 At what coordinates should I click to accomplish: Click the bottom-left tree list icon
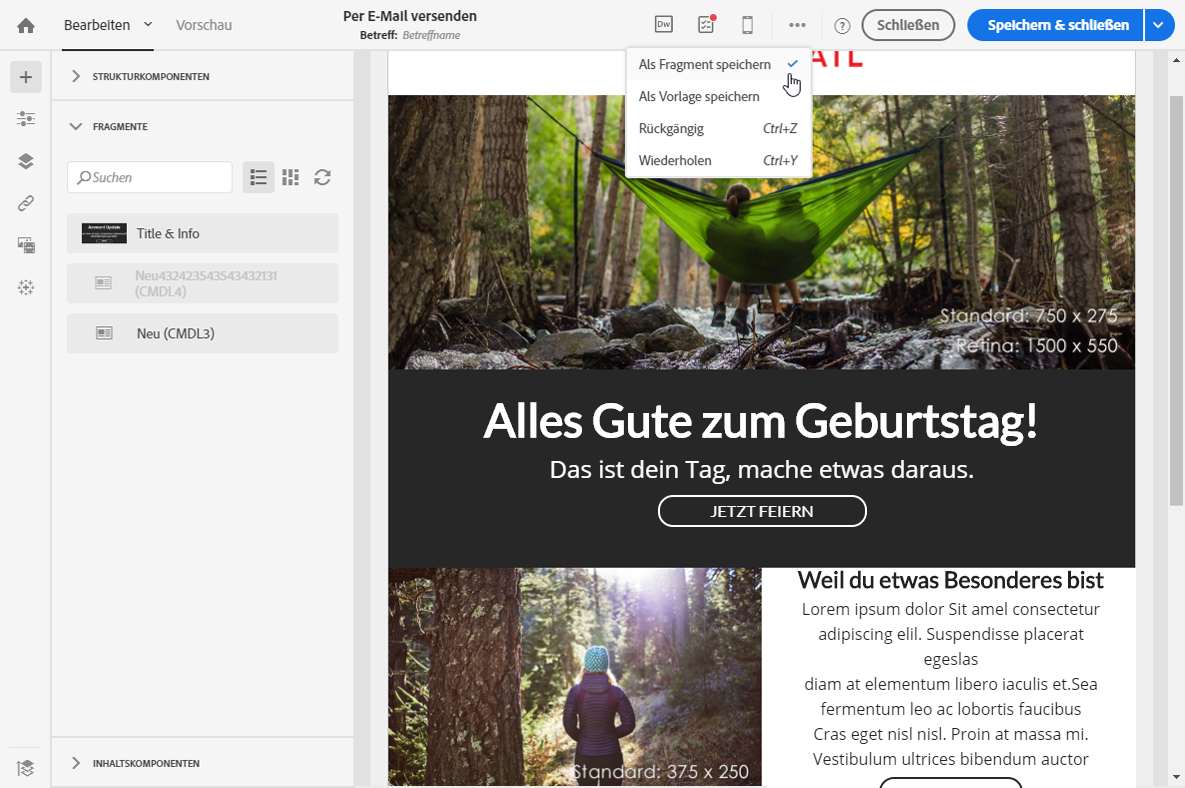click(x=26, y=768)
